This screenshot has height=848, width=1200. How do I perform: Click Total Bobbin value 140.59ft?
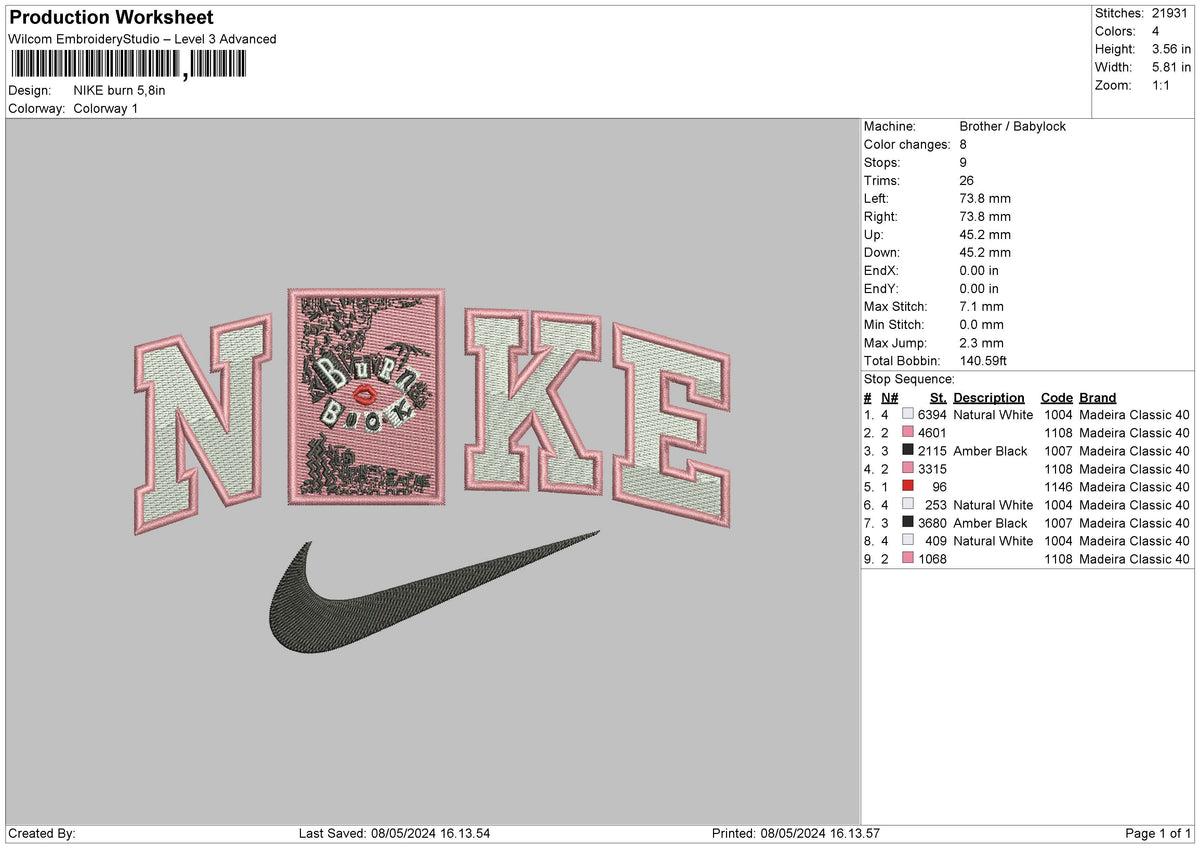(984, 361)
